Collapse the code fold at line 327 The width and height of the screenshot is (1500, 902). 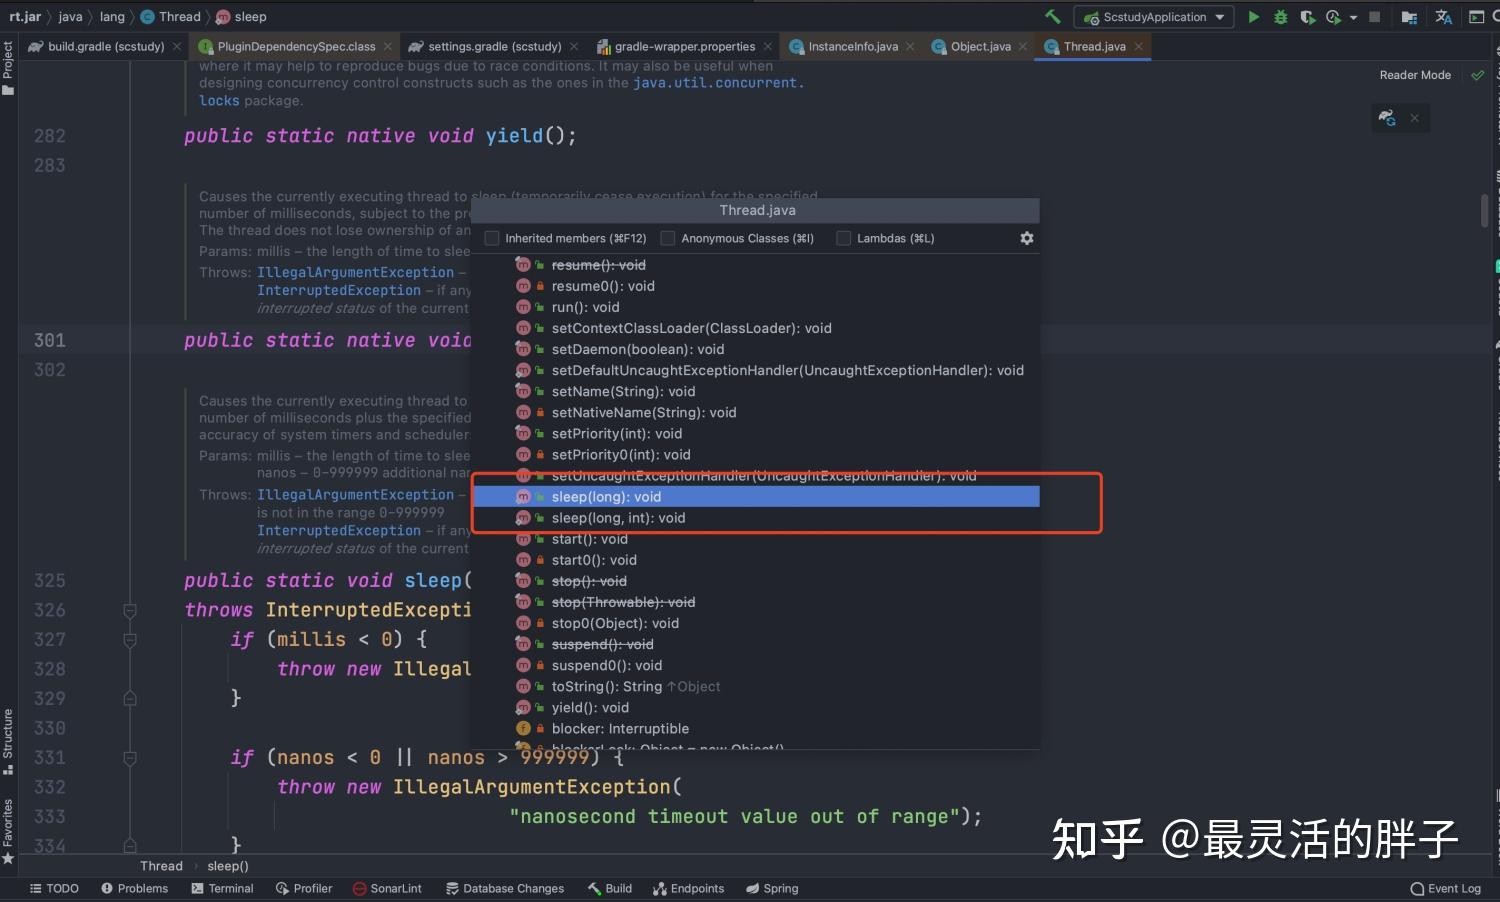pos(129,640)
